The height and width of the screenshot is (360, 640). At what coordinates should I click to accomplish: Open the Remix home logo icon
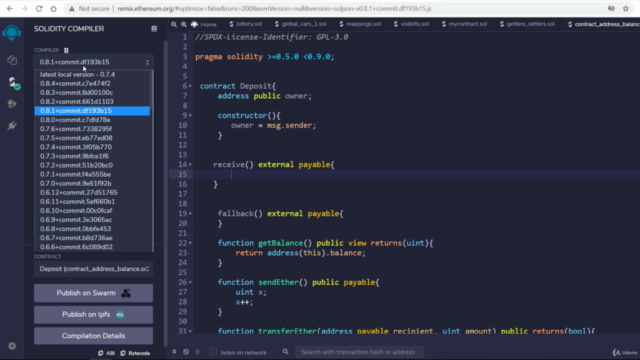[x=11, y=32]
